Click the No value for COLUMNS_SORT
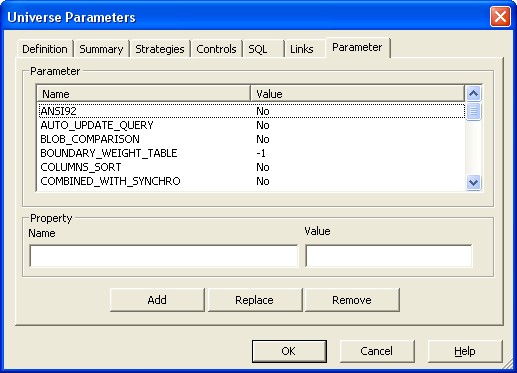The image size is (517, 373). click(263, 167)
